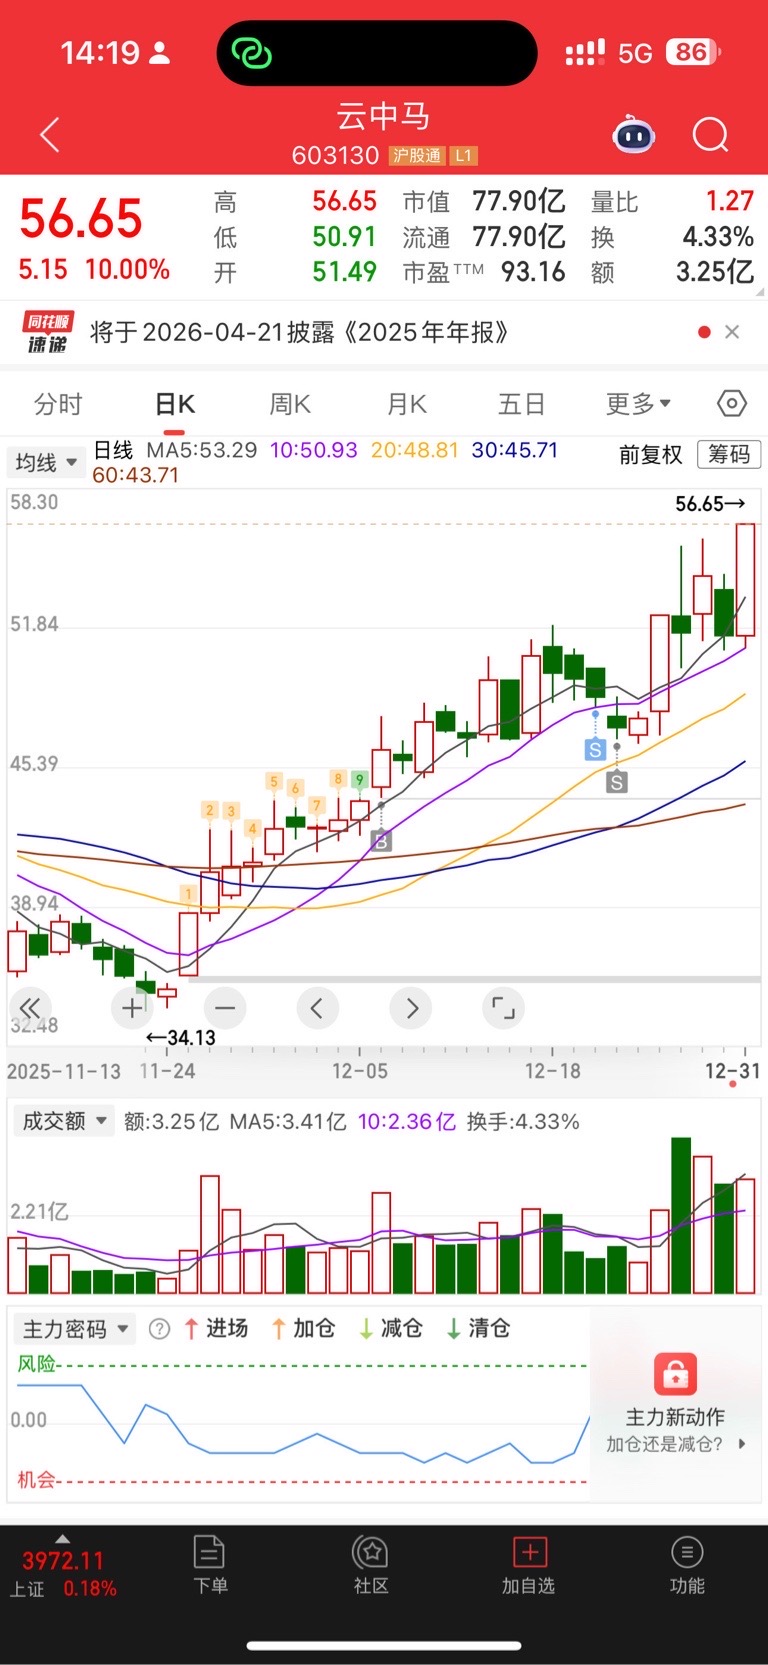768x1665 pixels.
Task: Dismiss the annual report notice
Action: click(x=732, y=332)
